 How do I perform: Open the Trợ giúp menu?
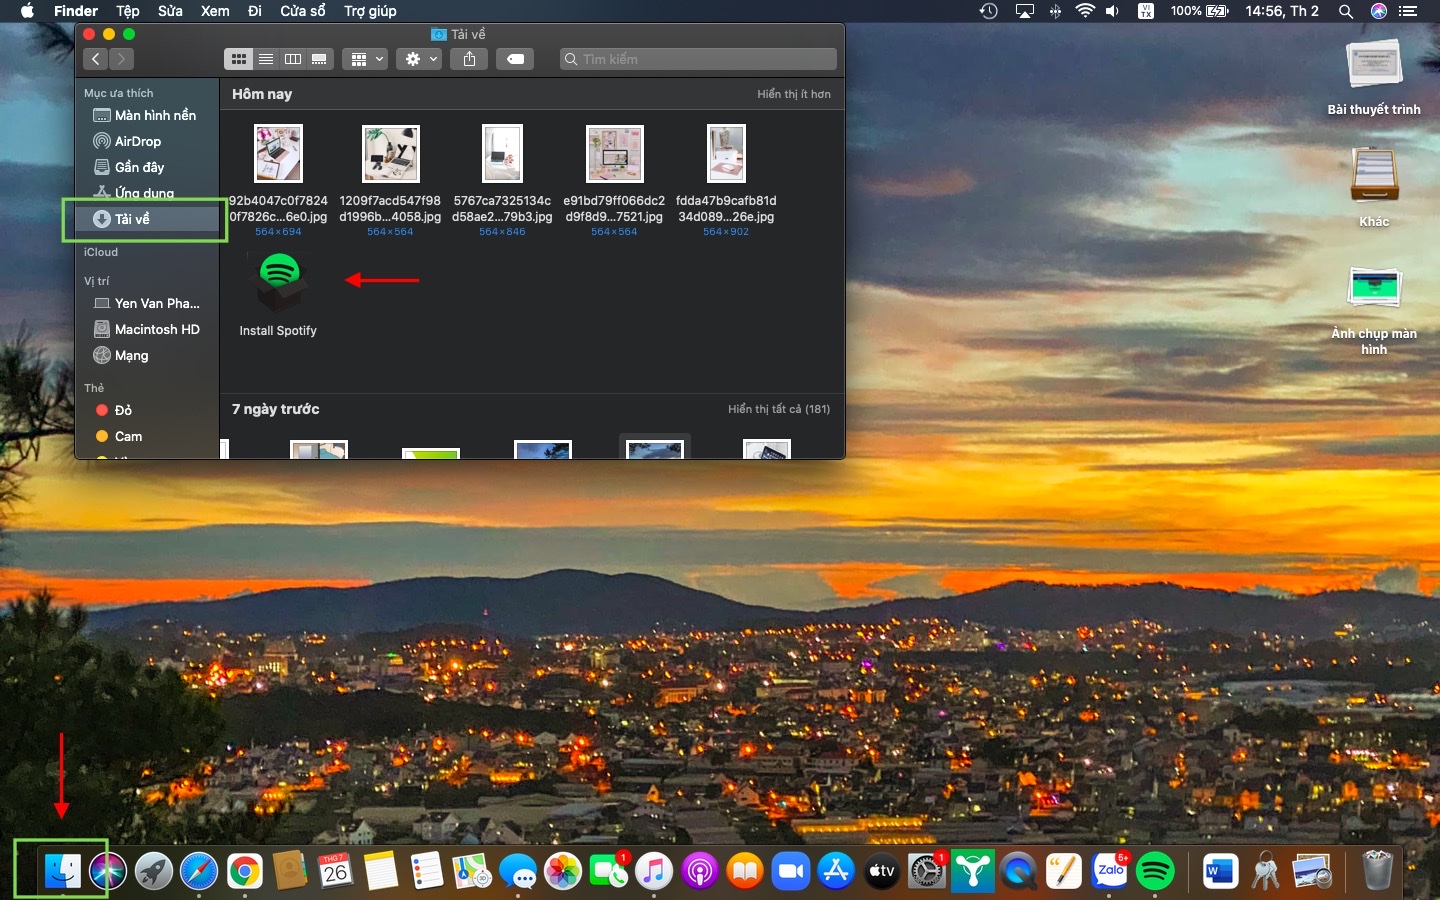coord(370,11)
